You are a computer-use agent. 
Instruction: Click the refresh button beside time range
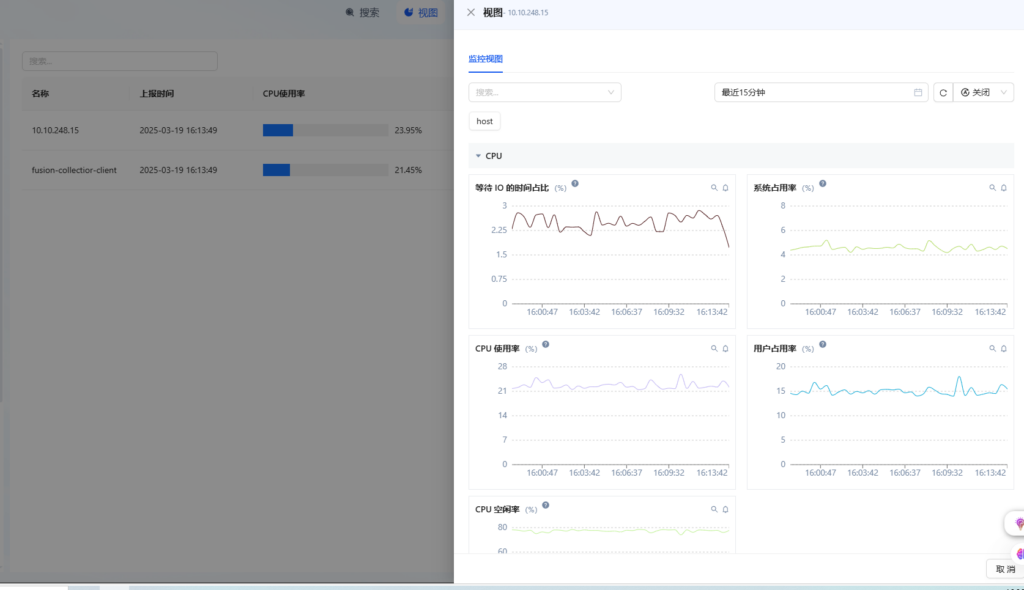943,92
